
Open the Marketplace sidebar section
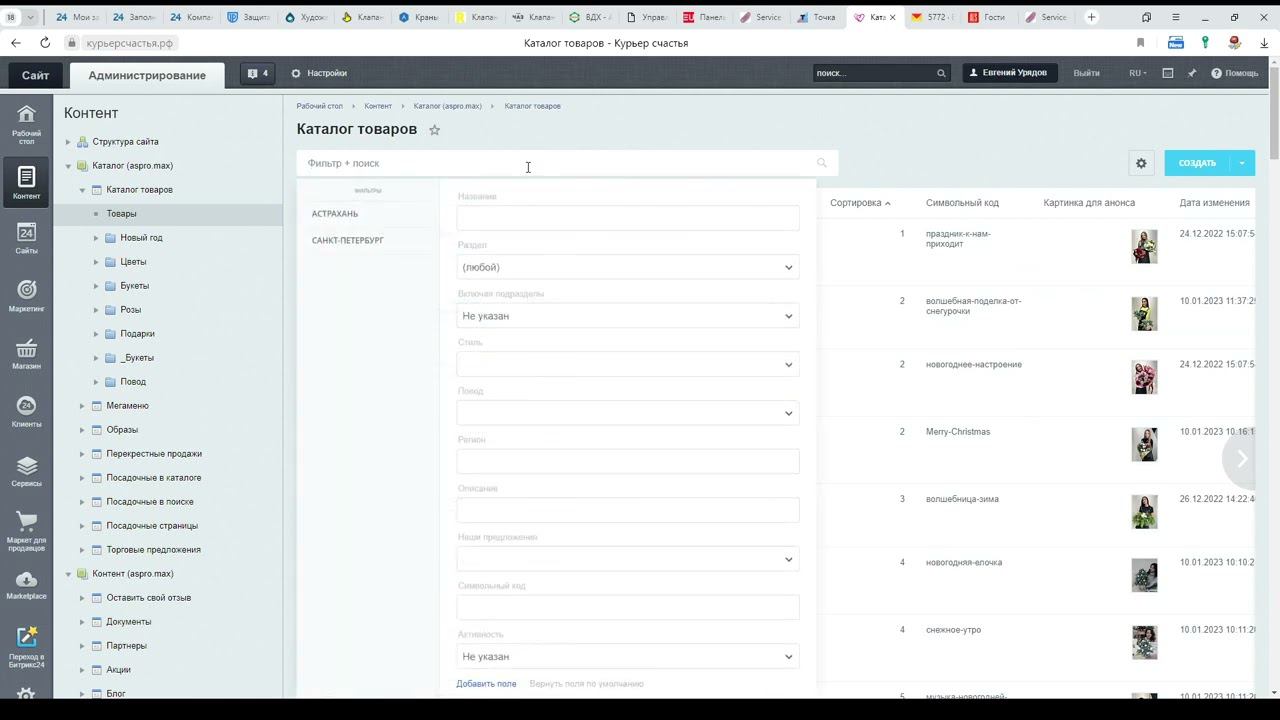[x=26, y=586]
